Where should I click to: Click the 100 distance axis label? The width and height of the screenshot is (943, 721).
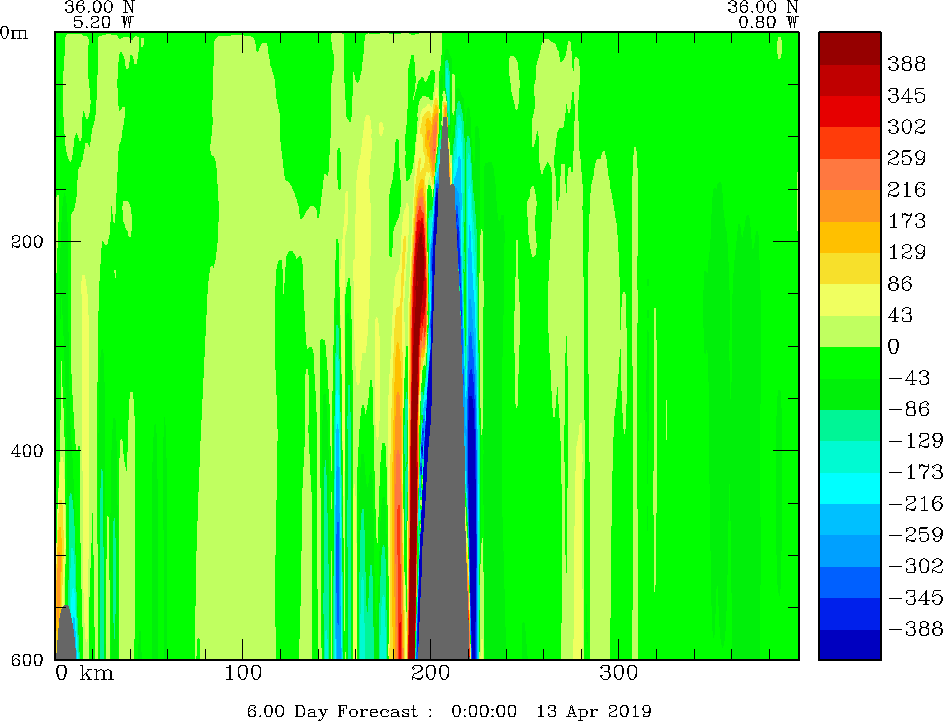click(243, 672)
